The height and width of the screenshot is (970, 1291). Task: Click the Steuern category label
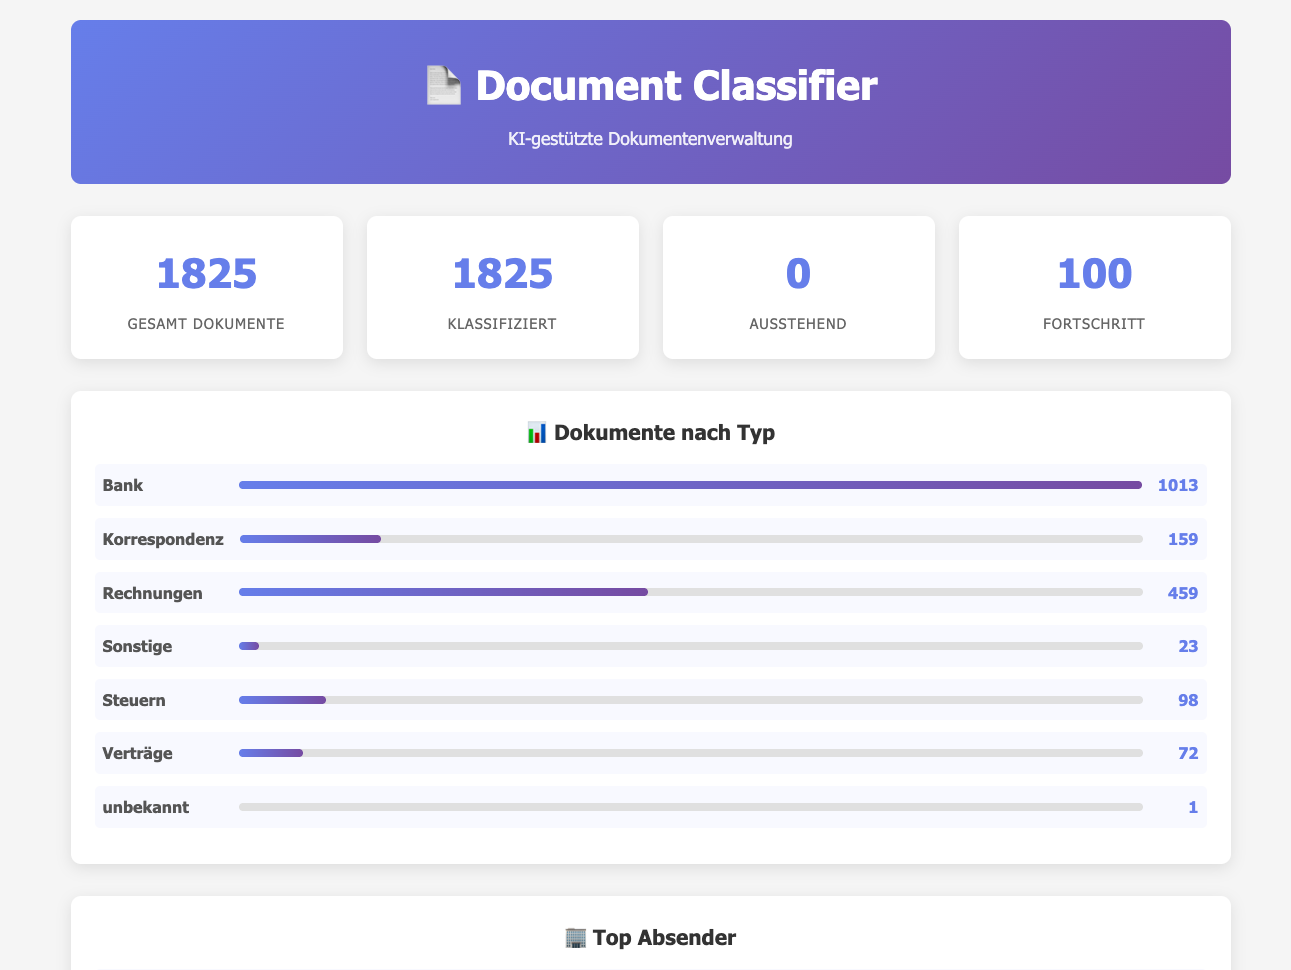point(134,700)
